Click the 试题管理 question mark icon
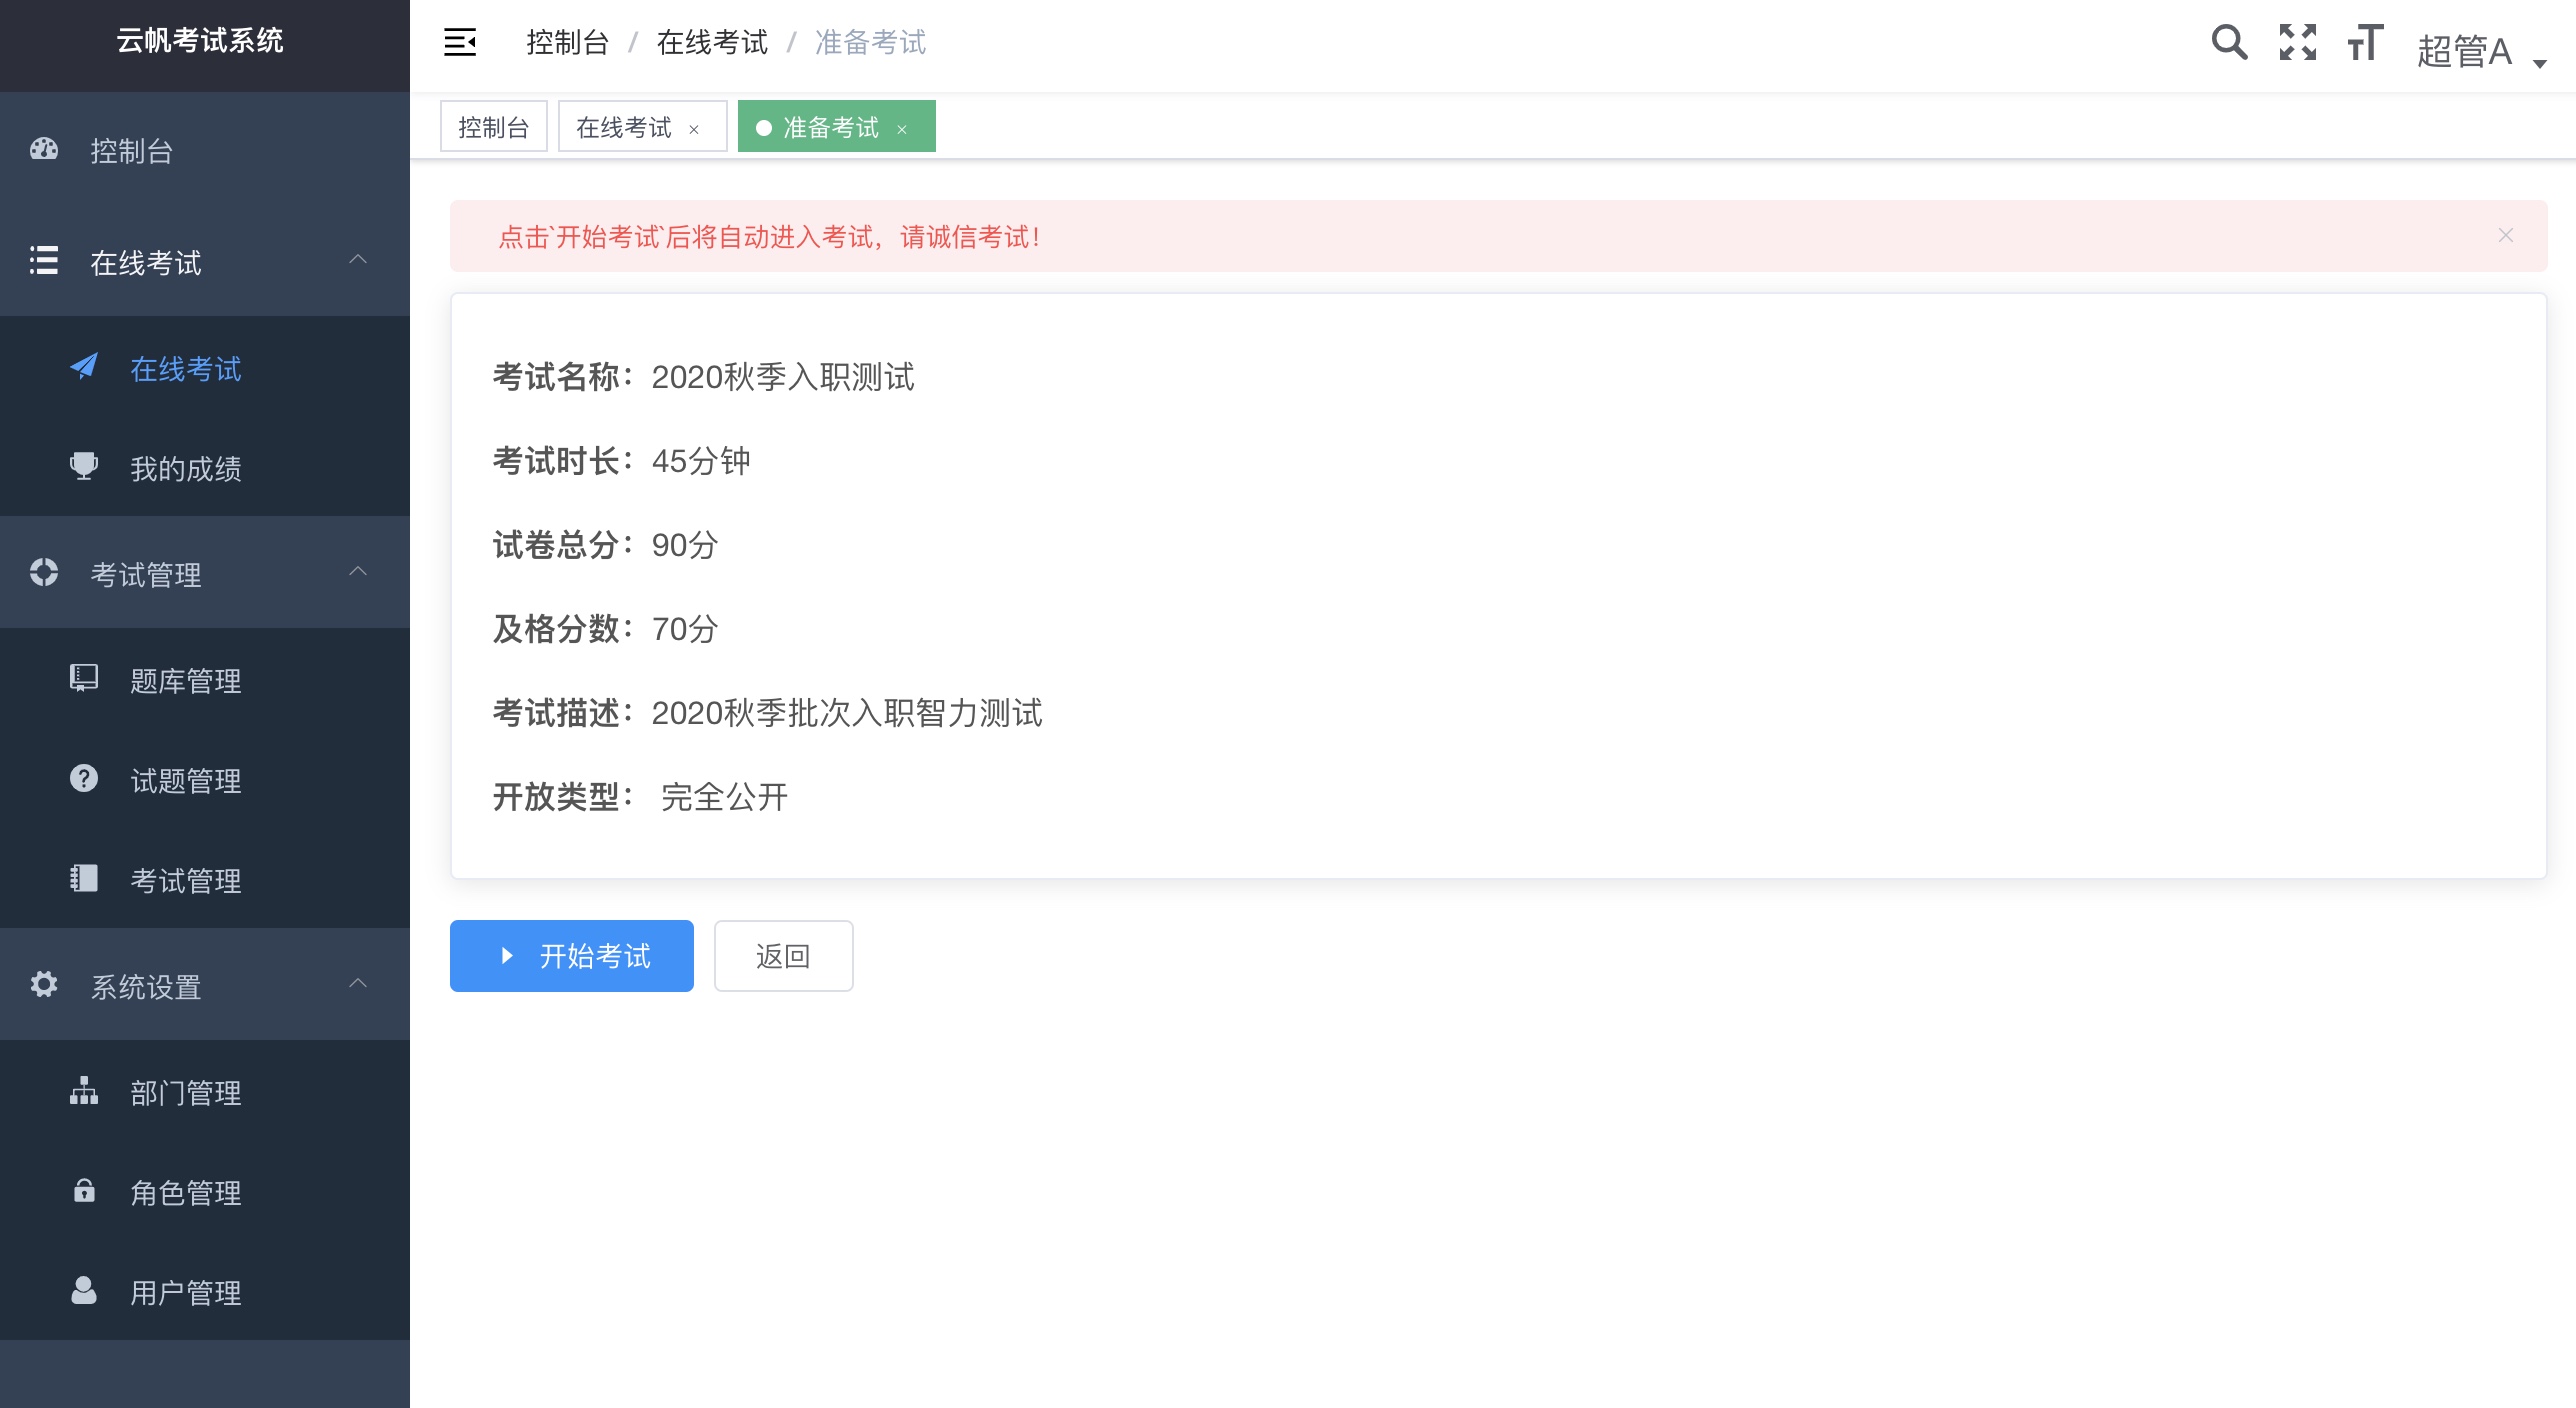This screenshot has height=1408, width=2576. 83,779
